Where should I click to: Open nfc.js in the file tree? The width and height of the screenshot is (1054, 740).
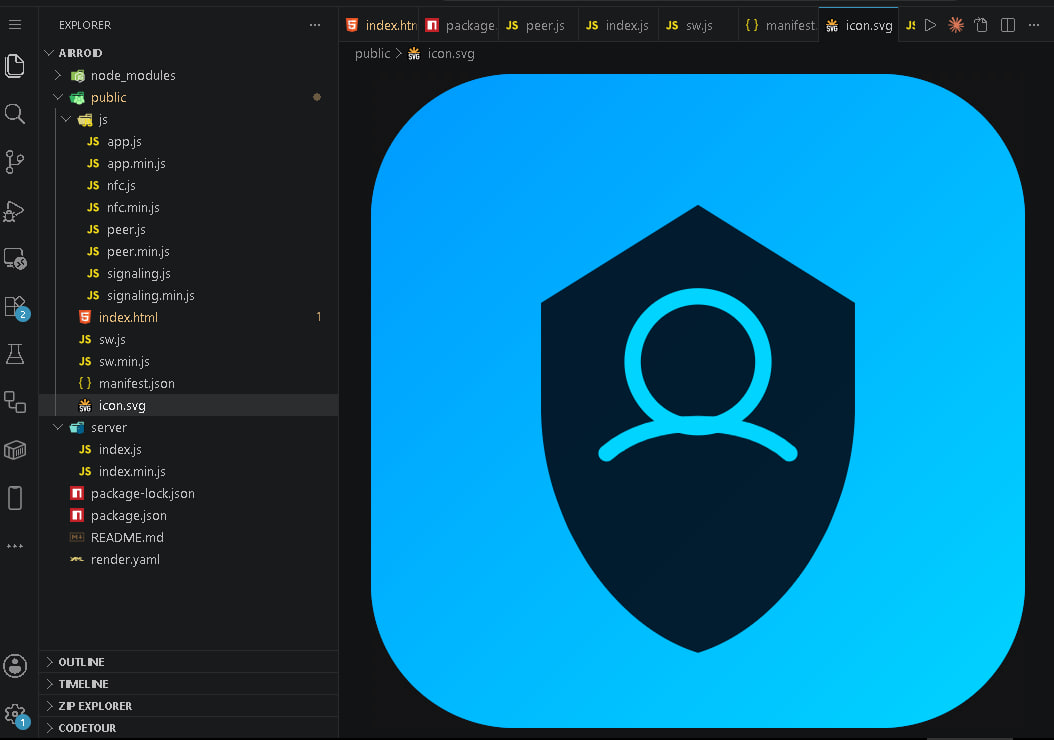(x=188, y=186)
